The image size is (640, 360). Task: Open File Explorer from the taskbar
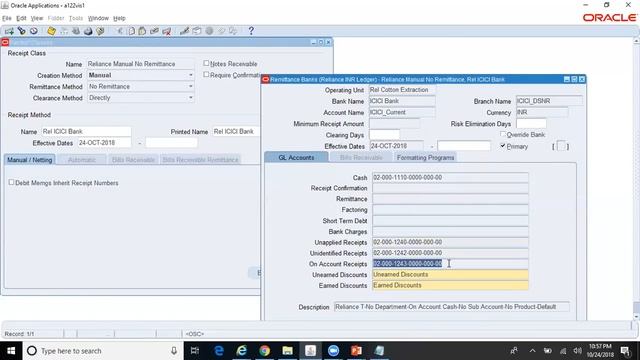[x=287, y=351]
